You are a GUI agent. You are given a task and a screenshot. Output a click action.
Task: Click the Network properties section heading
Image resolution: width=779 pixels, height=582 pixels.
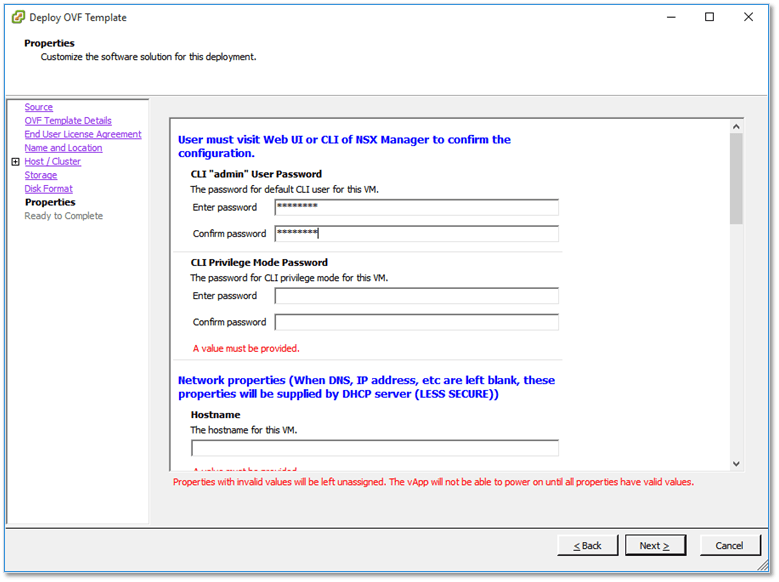[x=367, y=387]
